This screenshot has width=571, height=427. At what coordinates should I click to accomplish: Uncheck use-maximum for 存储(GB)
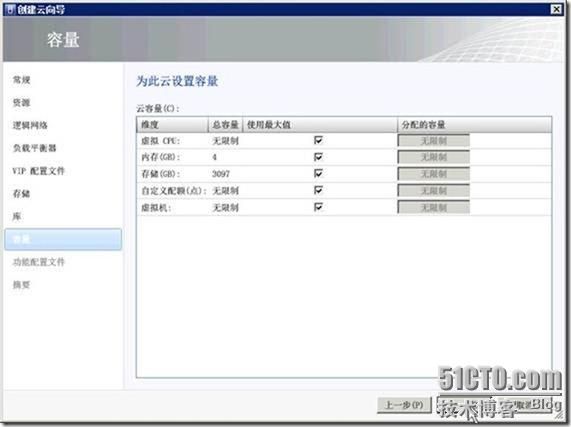318,173
